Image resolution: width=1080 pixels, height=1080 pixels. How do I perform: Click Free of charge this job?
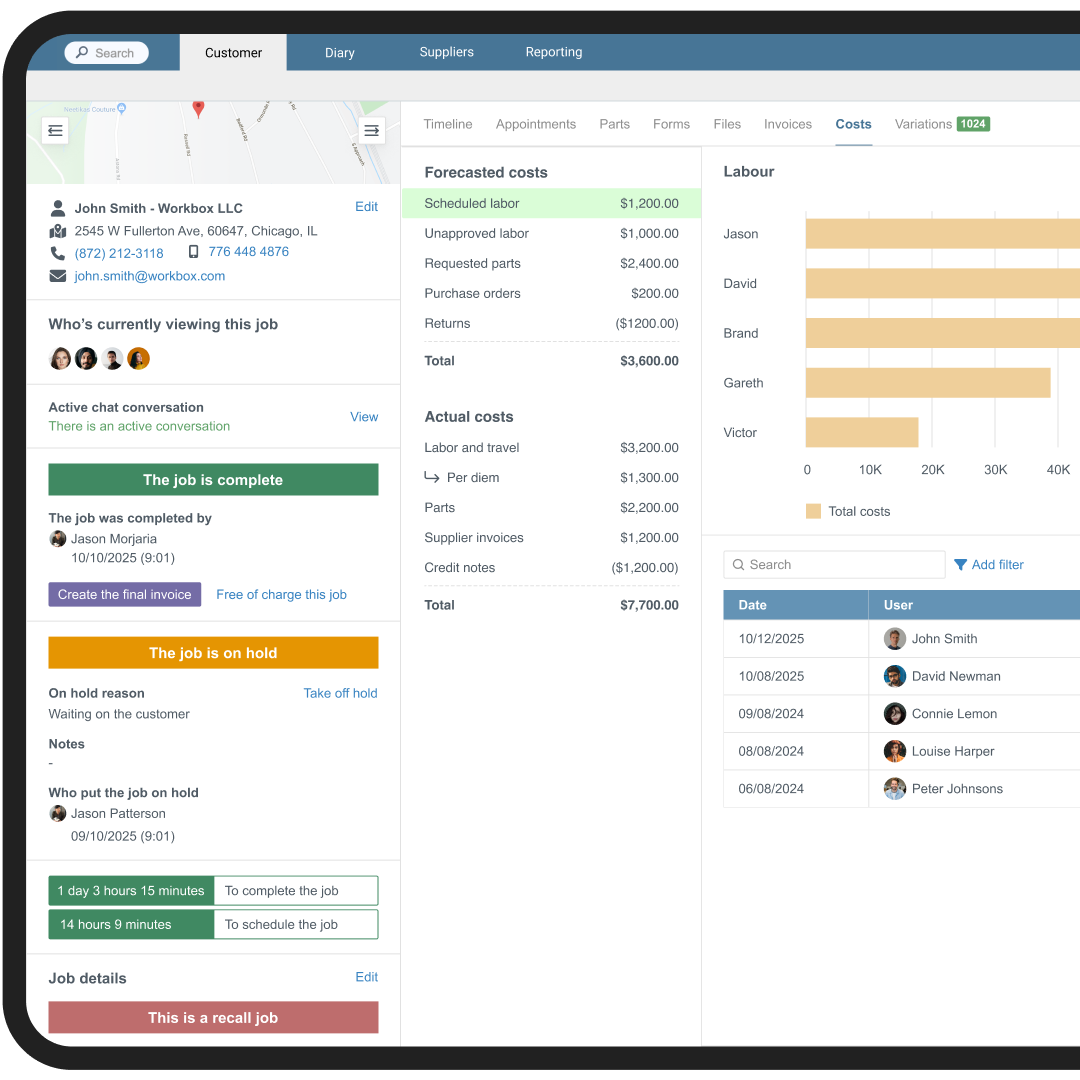tap(281, 594)
